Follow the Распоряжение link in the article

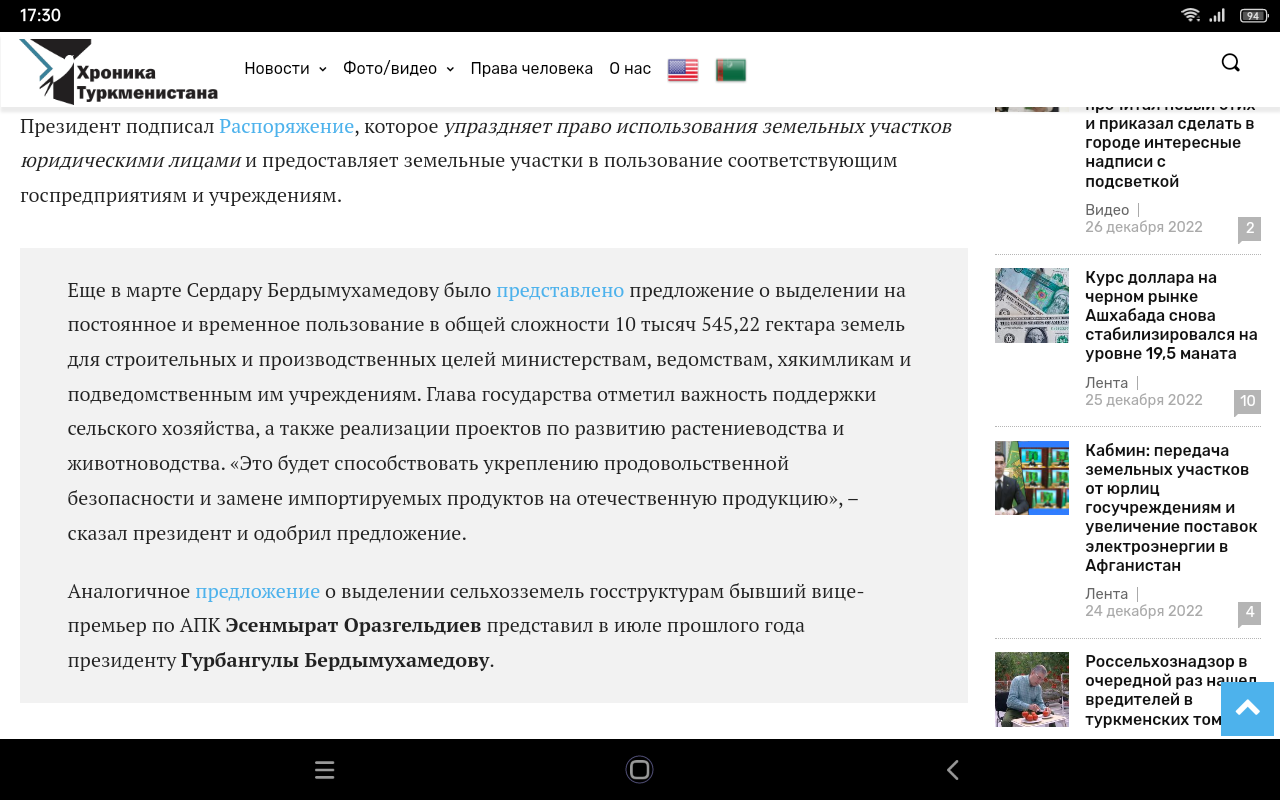(x=287, y=126)
